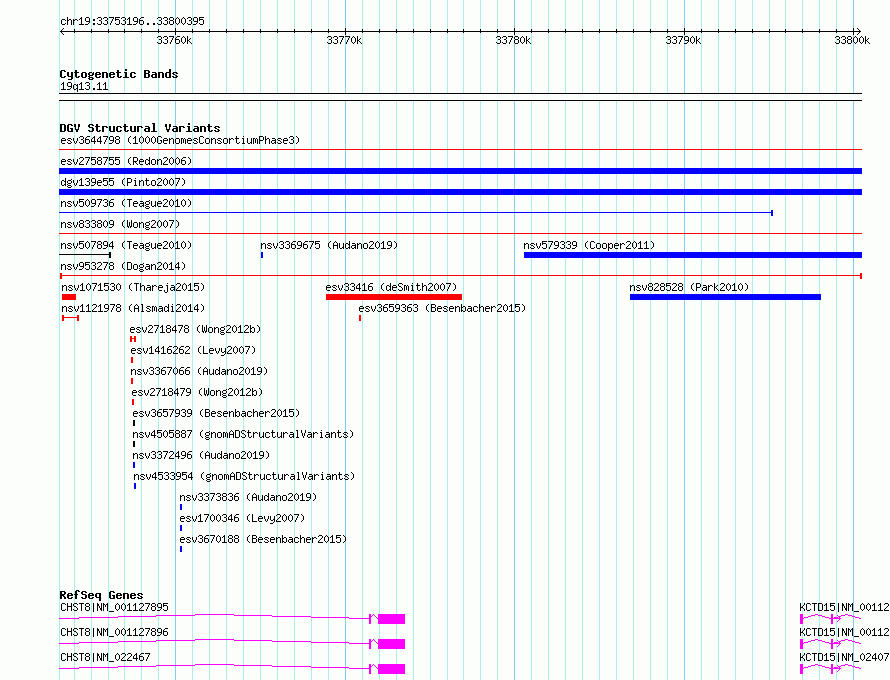Open the nsv953278 (Dogan2014) label
The width and height of the screenshot is (890, 680).
point(123,266)
